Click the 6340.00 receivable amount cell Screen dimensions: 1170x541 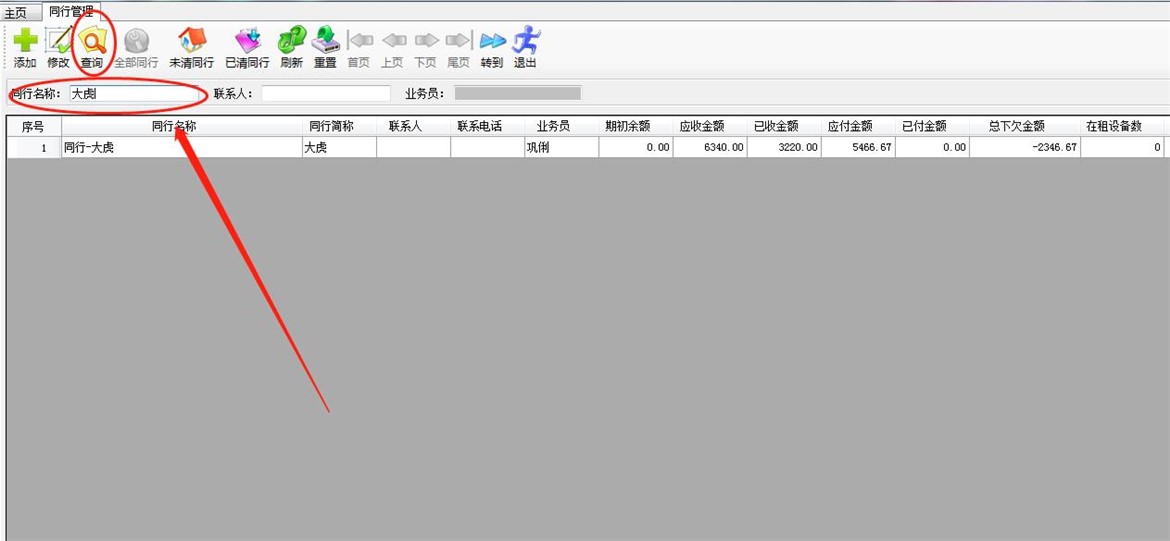pyautogui.click(x=710, y=147)
